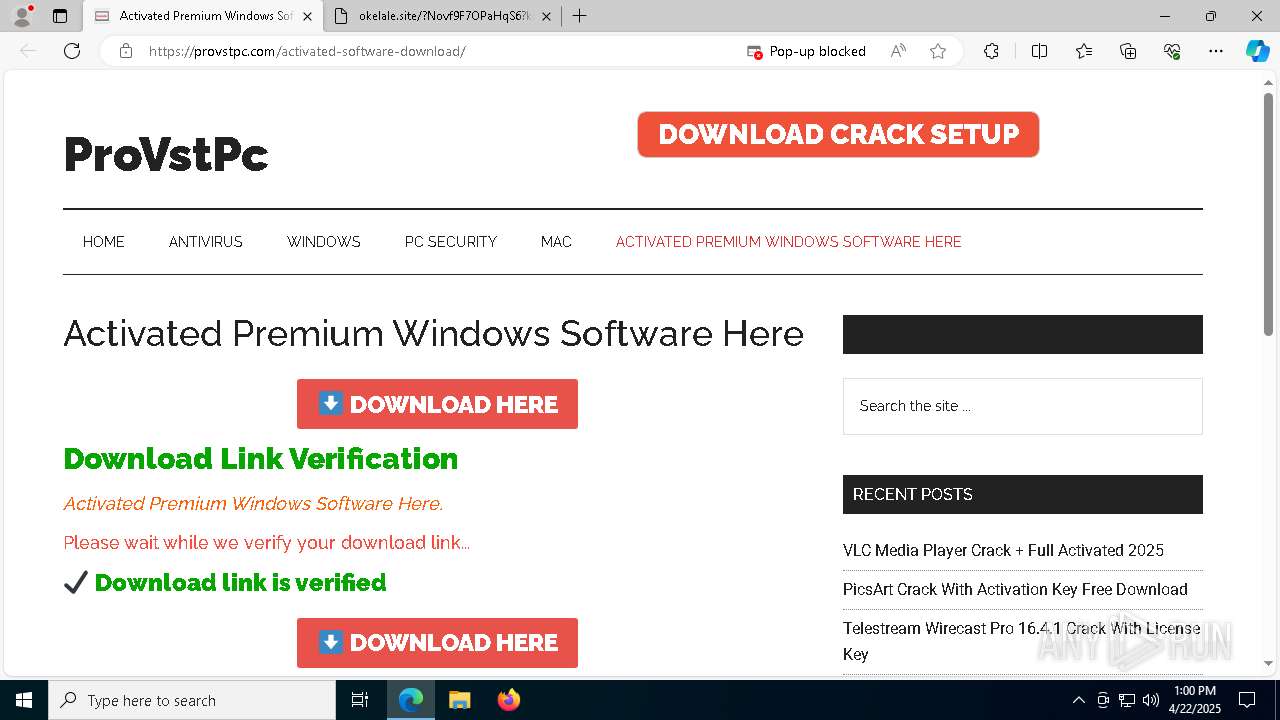Open Microsoft Edge on the taskbar
Screen dimensions: 1280x720
pos(411,700)
